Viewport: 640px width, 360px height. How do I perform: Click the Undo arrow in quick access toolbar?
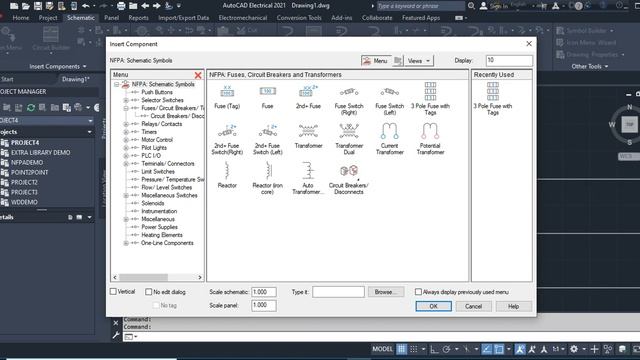click(x=85, y=6)
